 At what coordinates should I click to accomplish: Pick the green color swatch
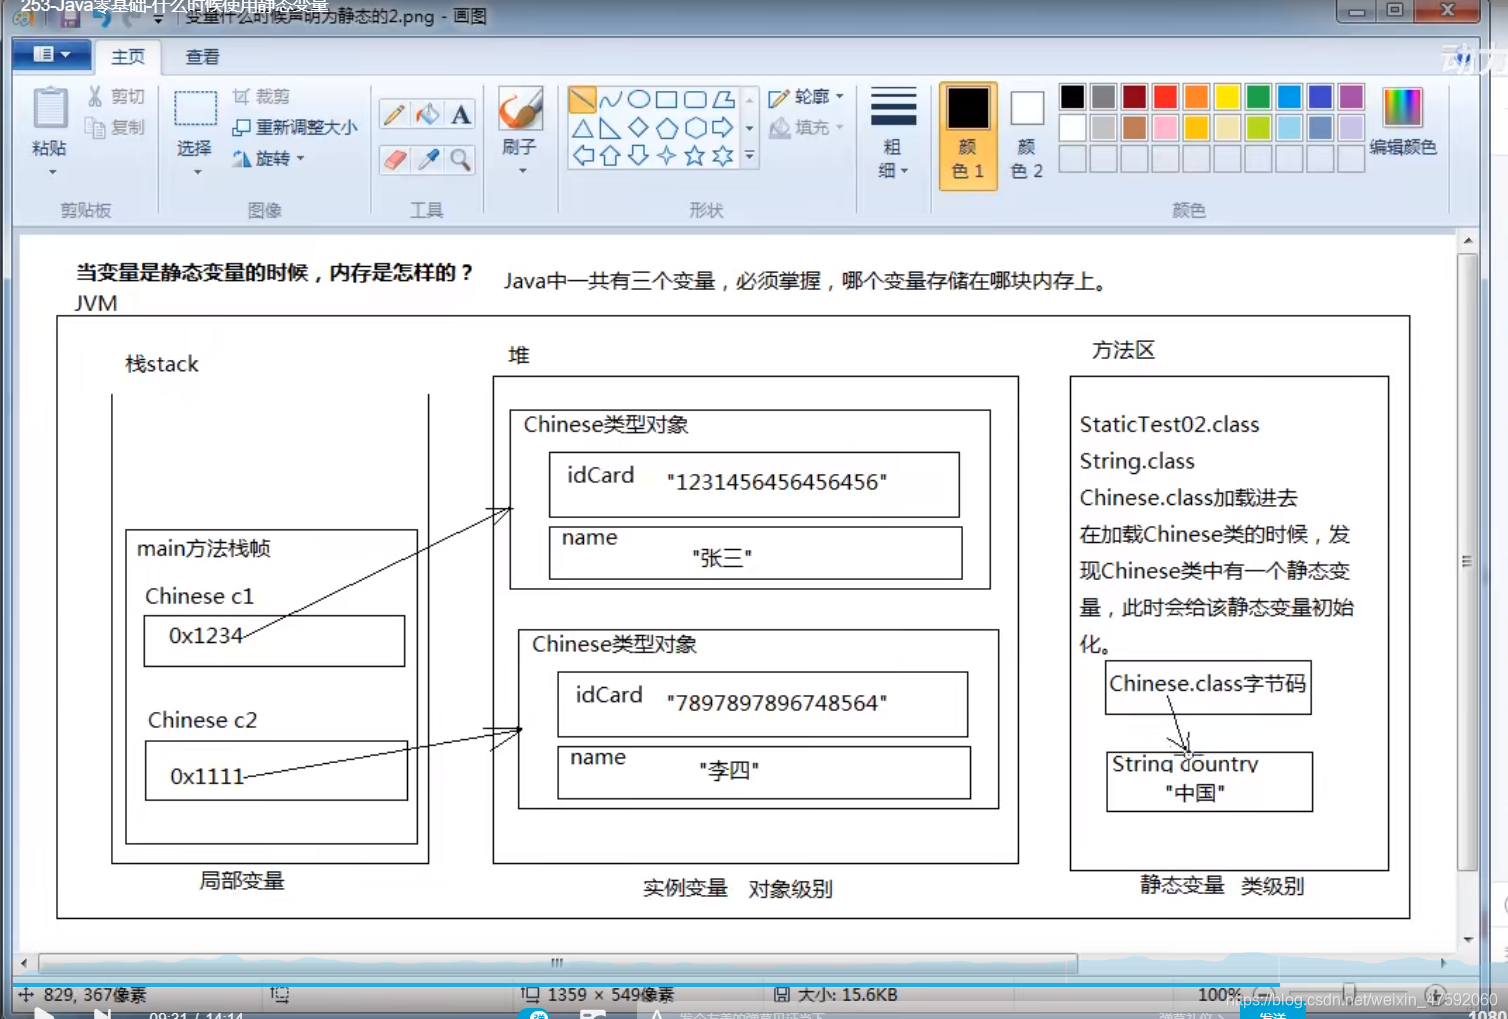pyautogui.click(x=1258, y=97)
